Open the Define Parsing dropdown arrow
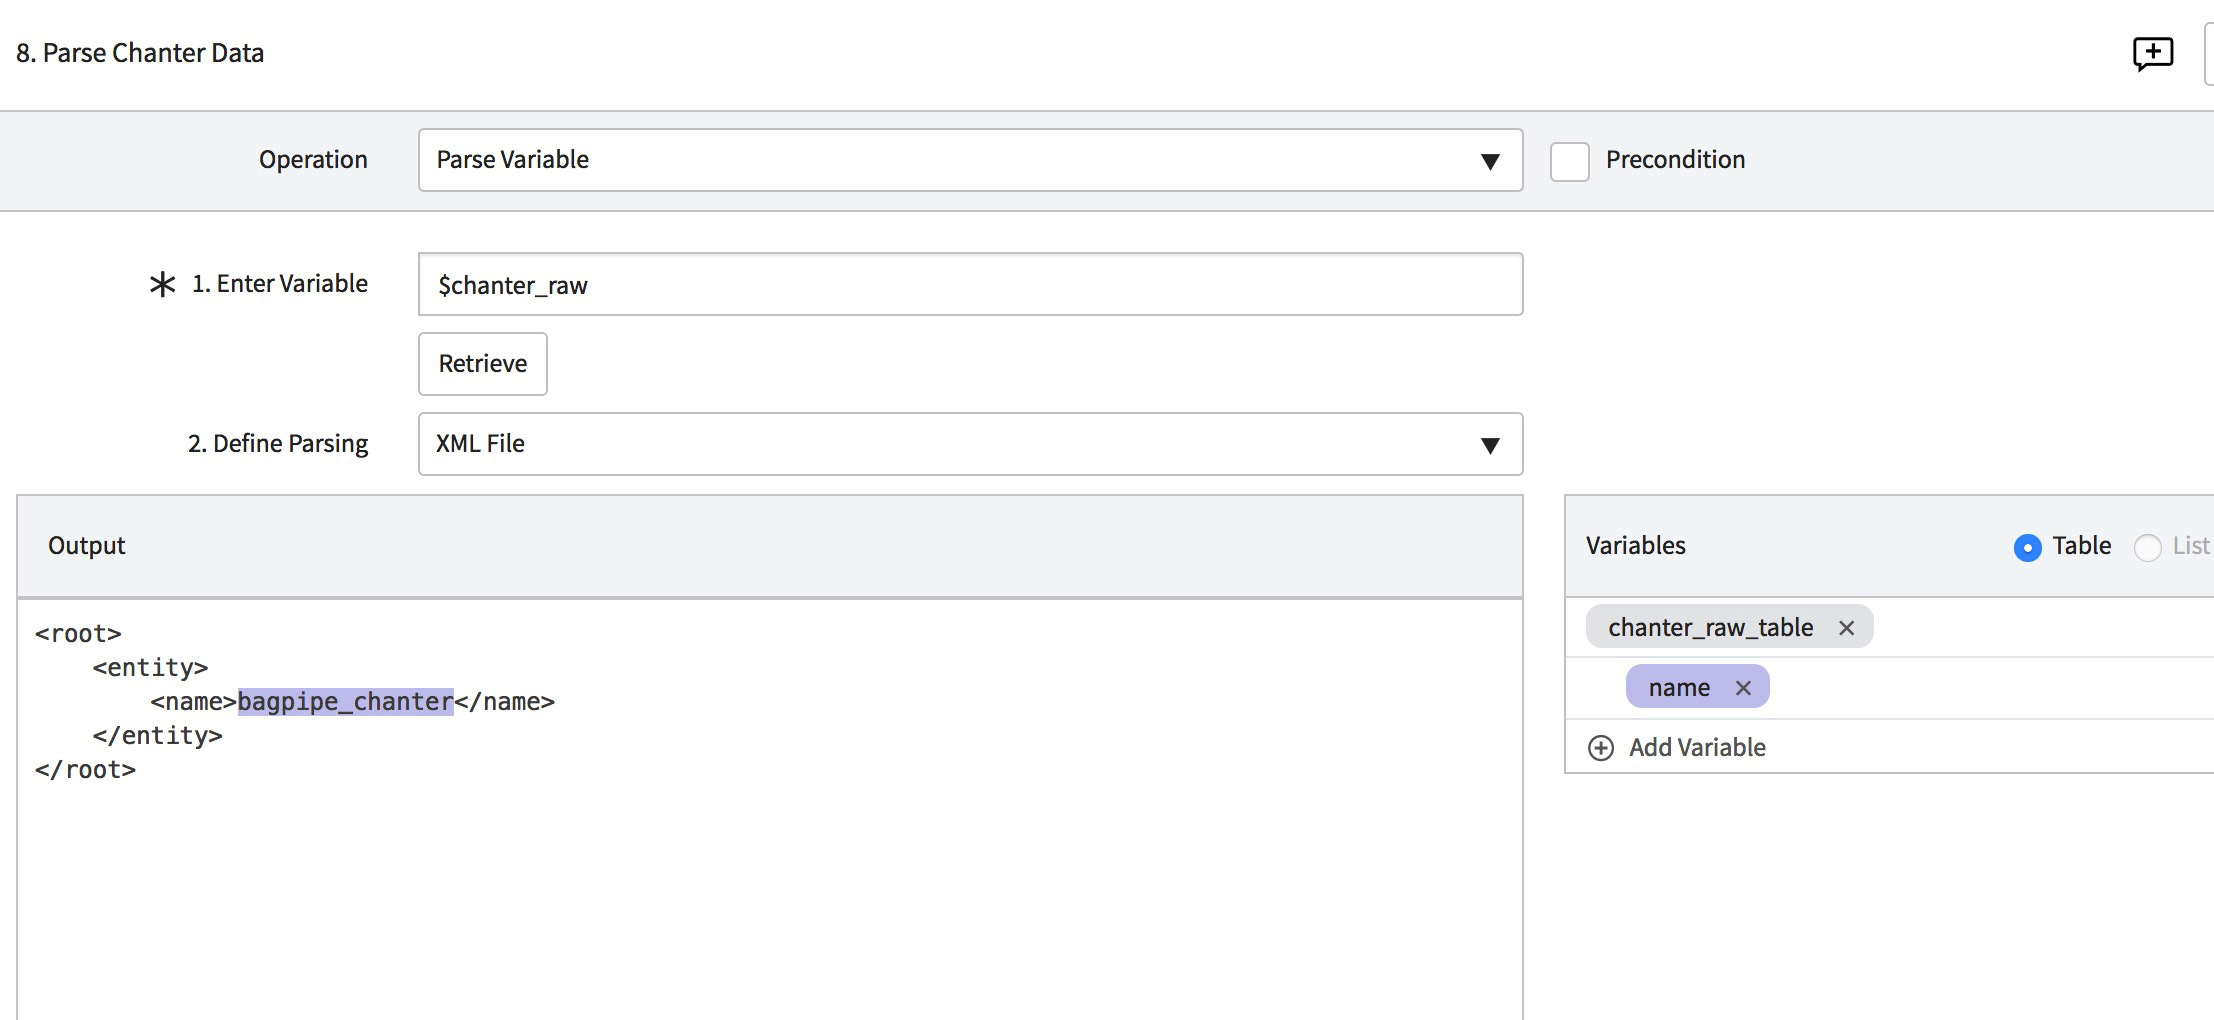The image size is (2214, 1020). click(1489, 445)
